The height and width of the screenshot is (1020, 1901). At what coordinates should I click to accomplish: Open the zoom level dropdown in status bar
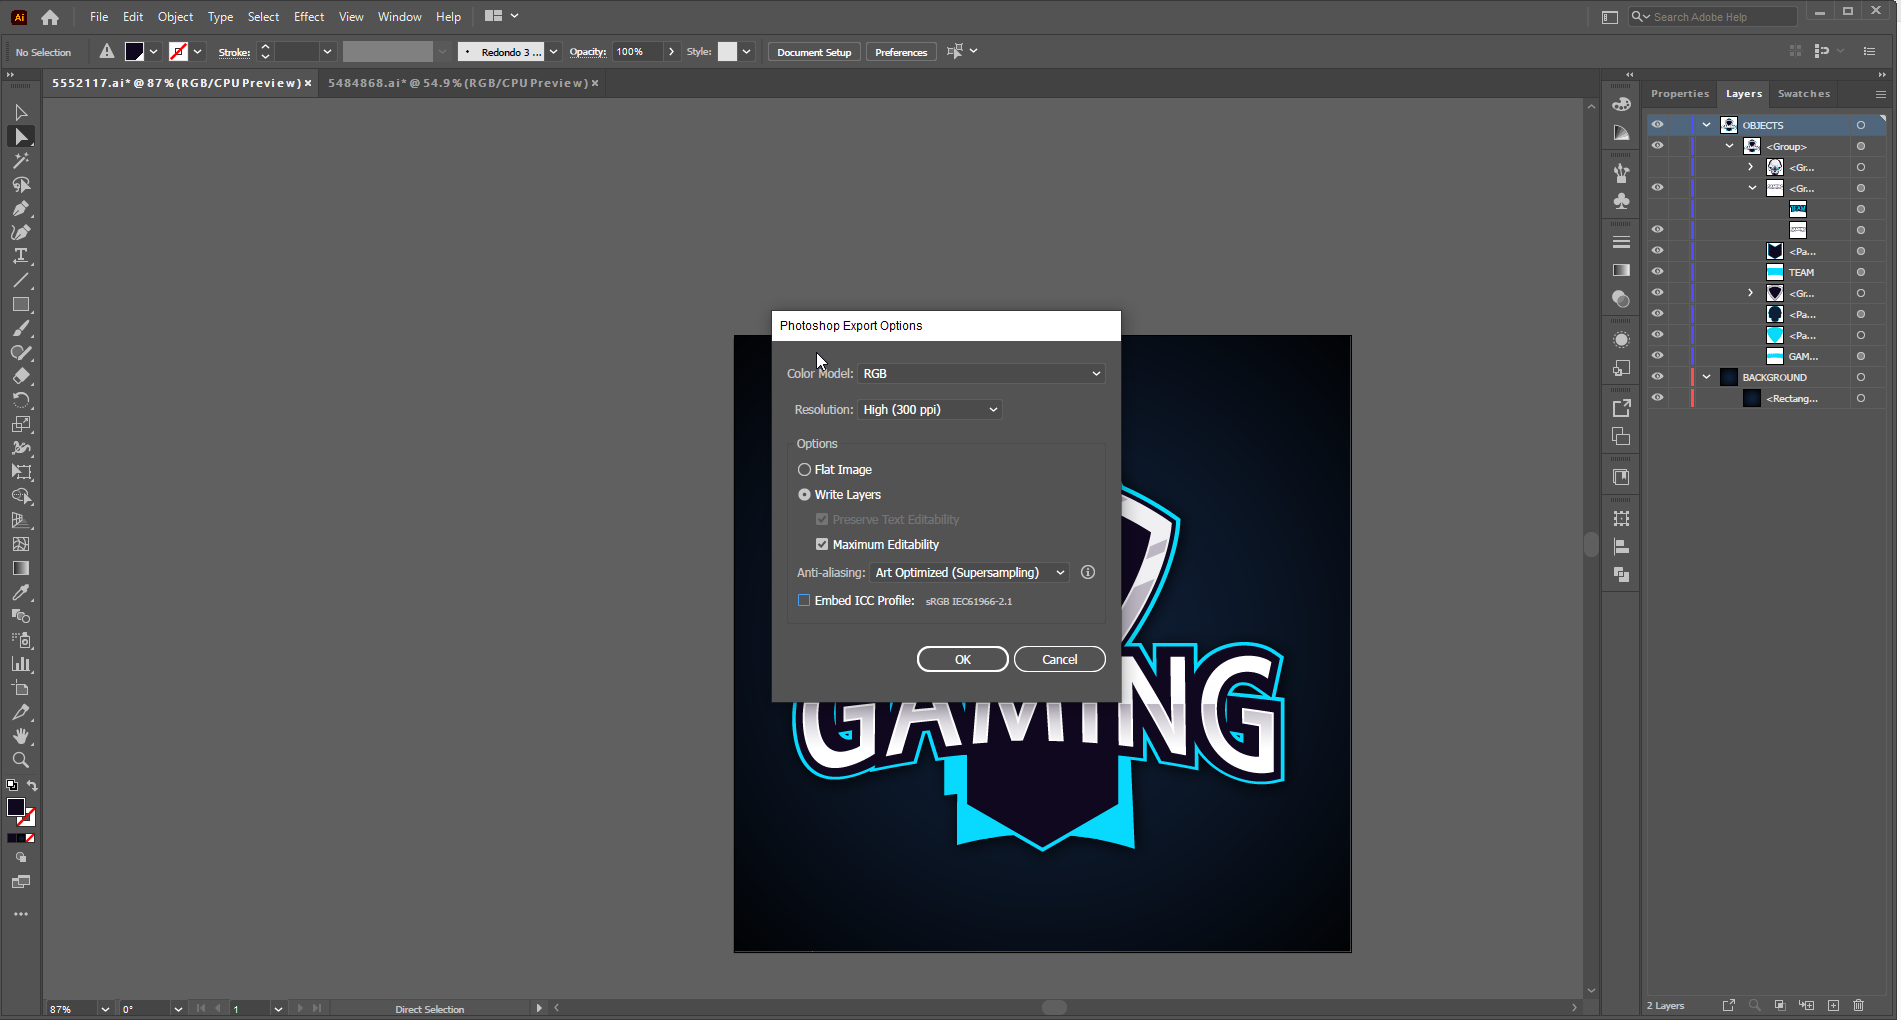click(105, 1009)
